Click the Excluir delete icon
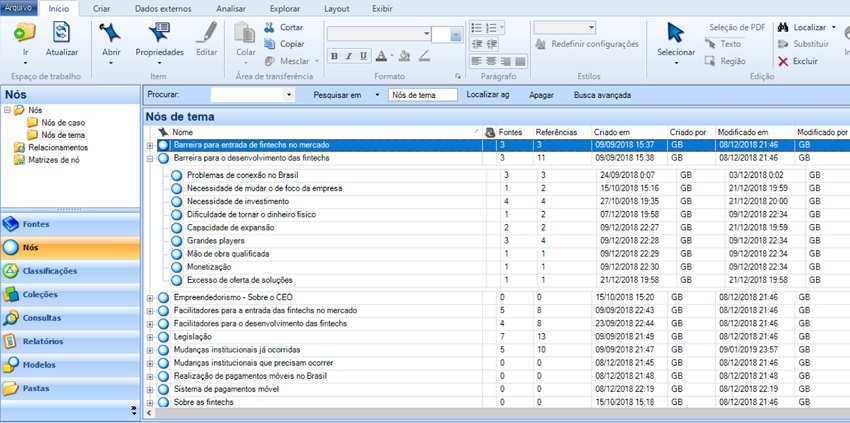This screenshot has width=850, height=423. (x=783, y=61)
